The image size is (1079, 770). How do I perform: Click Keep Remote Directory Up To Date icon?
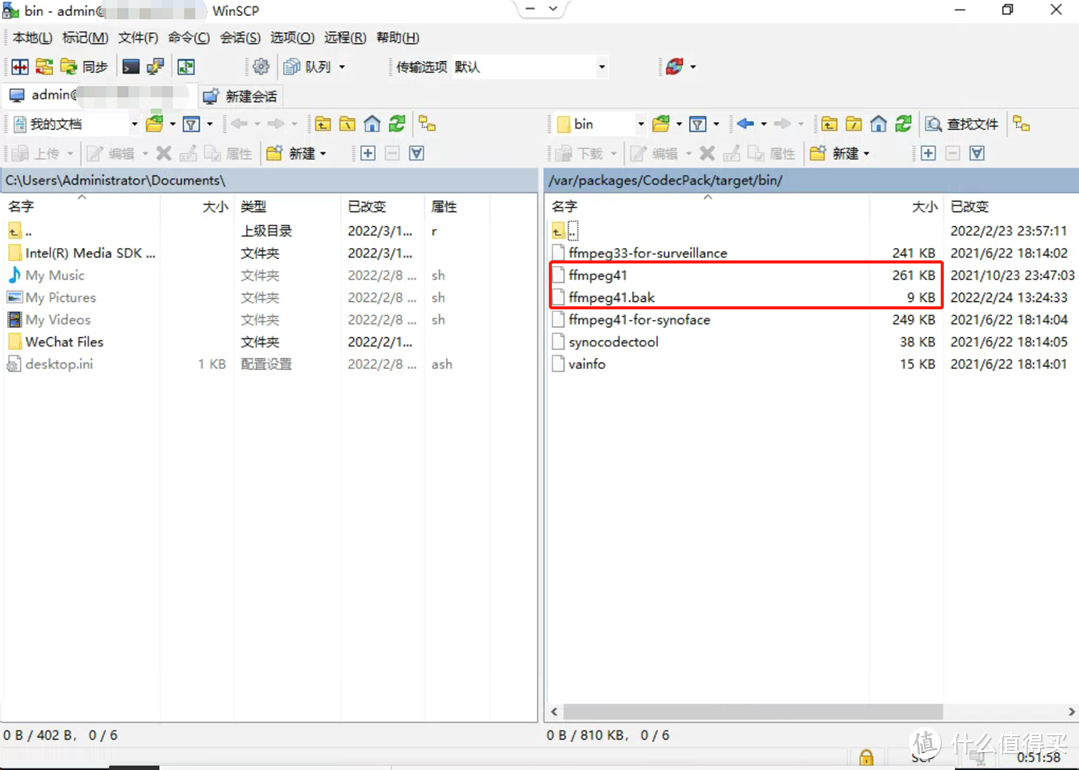coord(186,67)
